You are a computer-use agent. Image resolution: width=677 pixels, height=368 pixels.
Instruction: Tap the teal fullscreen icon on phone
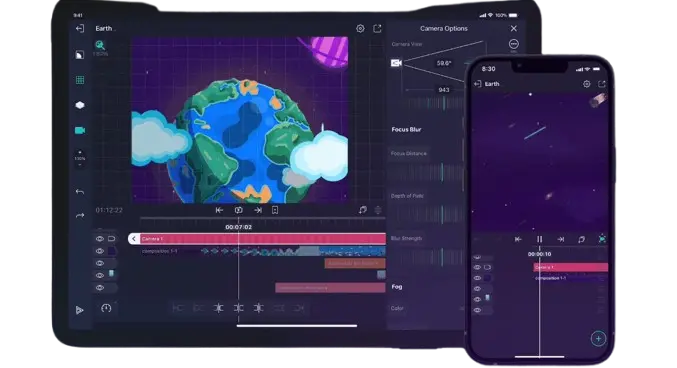point(602,239)
